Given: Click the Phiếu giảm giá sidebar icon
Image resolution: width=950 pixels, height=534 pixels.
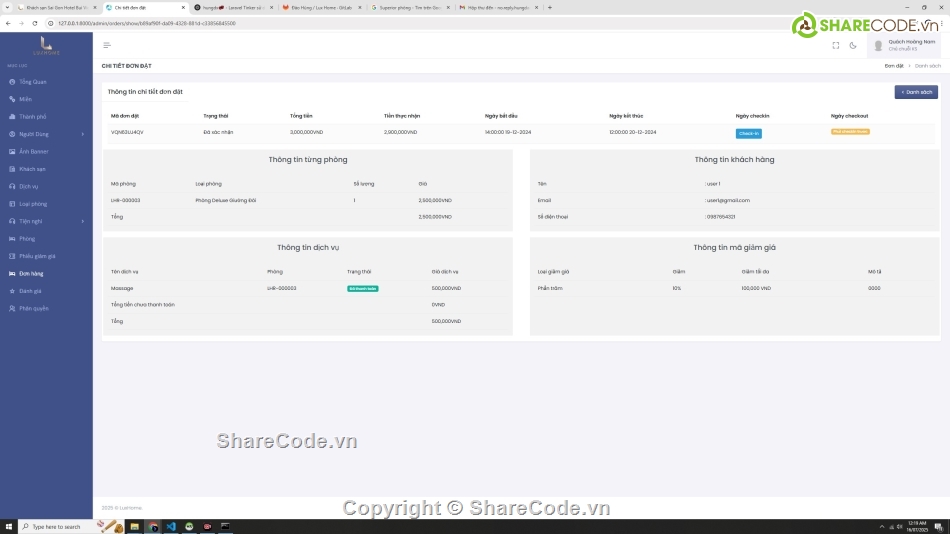Looking at the screenshot, I should [x=12, y=256].
